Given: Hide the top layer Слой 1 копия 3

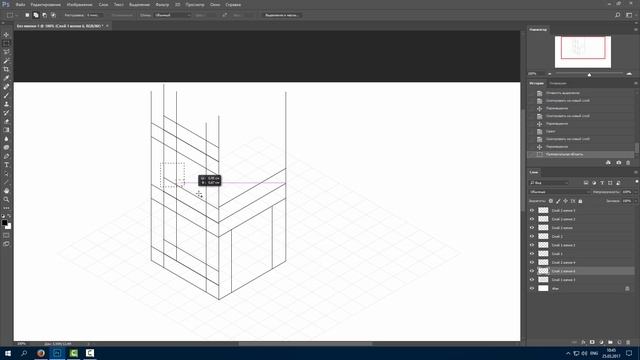Looking at the screenshot, I should [532, 210].
